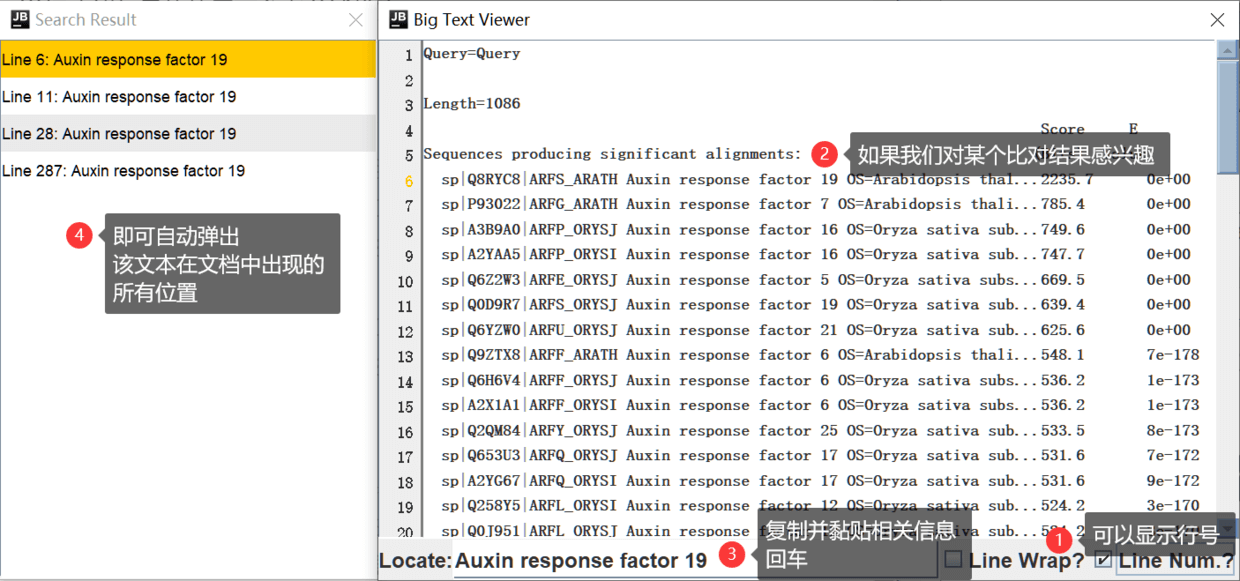Select search result Line 28: Auxin response factor 19
This screenshot has height=581, width=1240.
pos(188,134)
